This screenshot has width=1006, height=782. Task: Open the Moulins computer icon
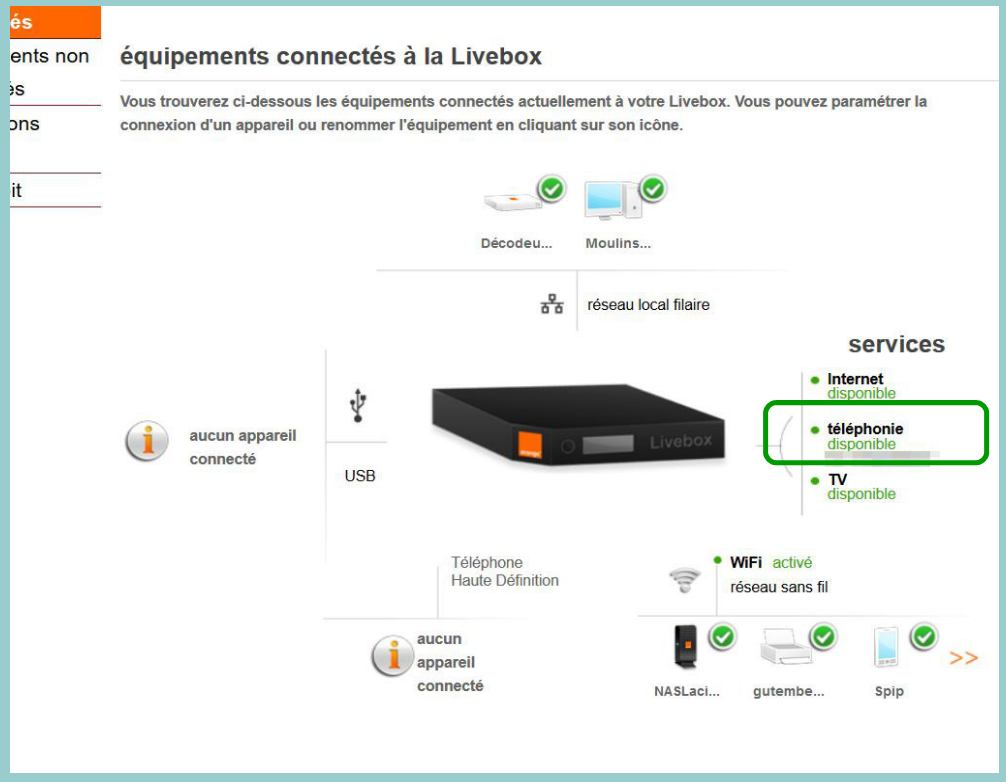coord(613,201)
